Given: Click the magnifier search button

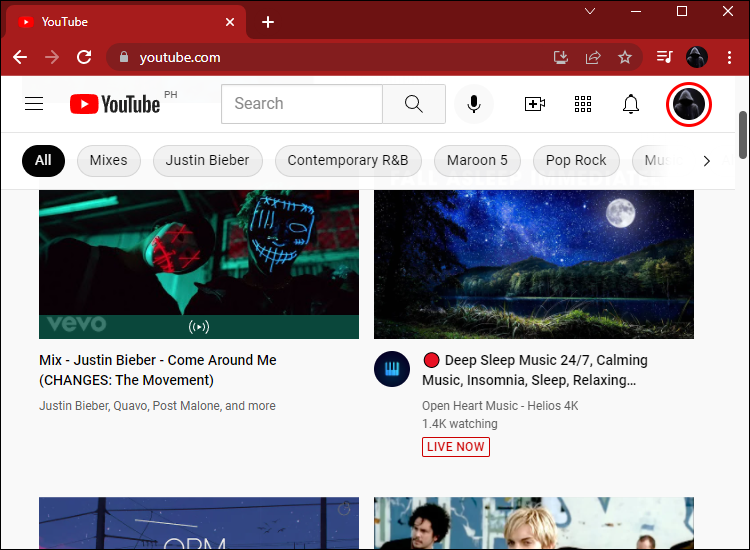Looking at the screenshot, I should 414,104.
